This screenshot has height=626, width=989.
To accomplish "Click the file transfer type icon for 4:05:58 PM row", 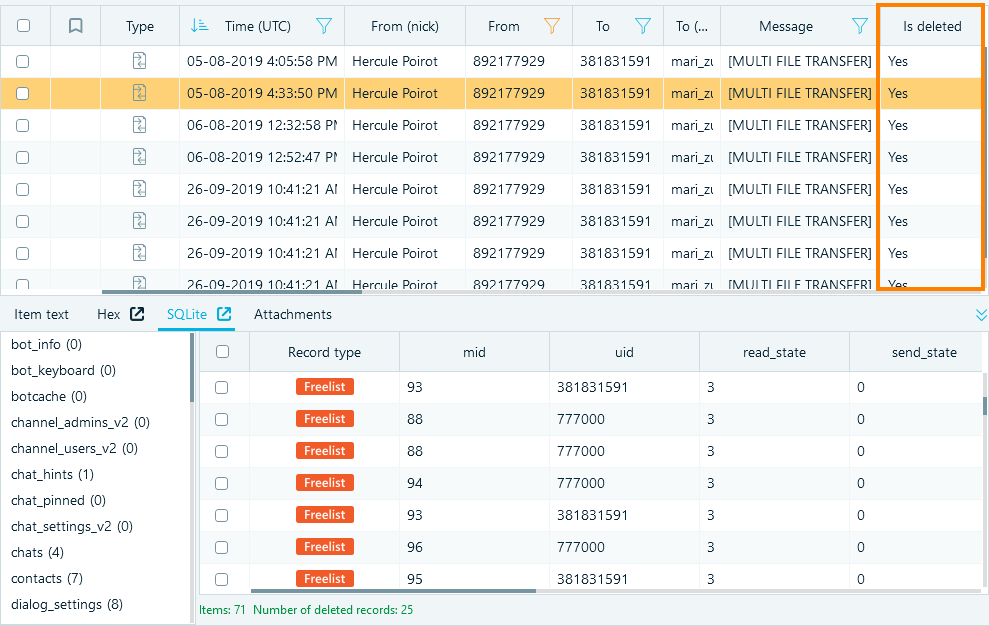I will coord(139,61).
